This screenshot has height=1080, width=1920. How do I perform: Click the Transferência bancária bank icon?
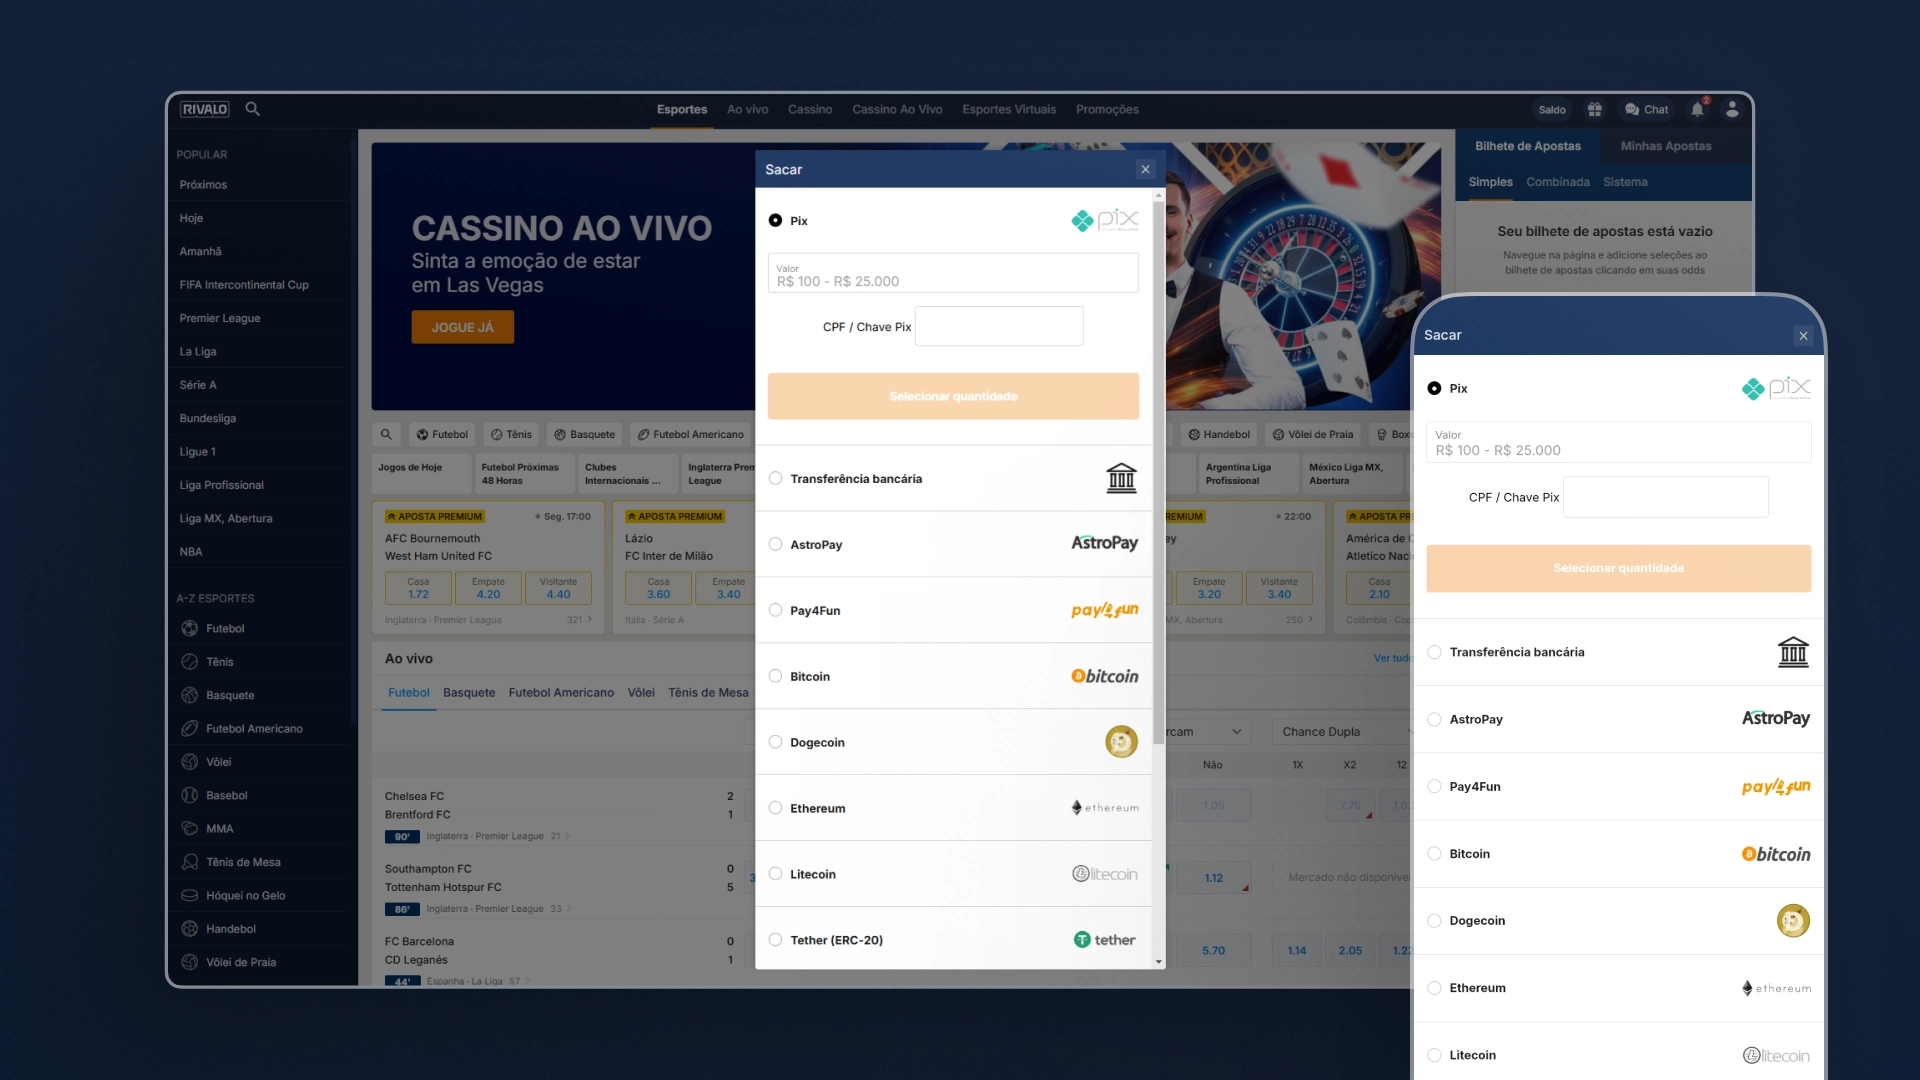(x=1121, y=477)
